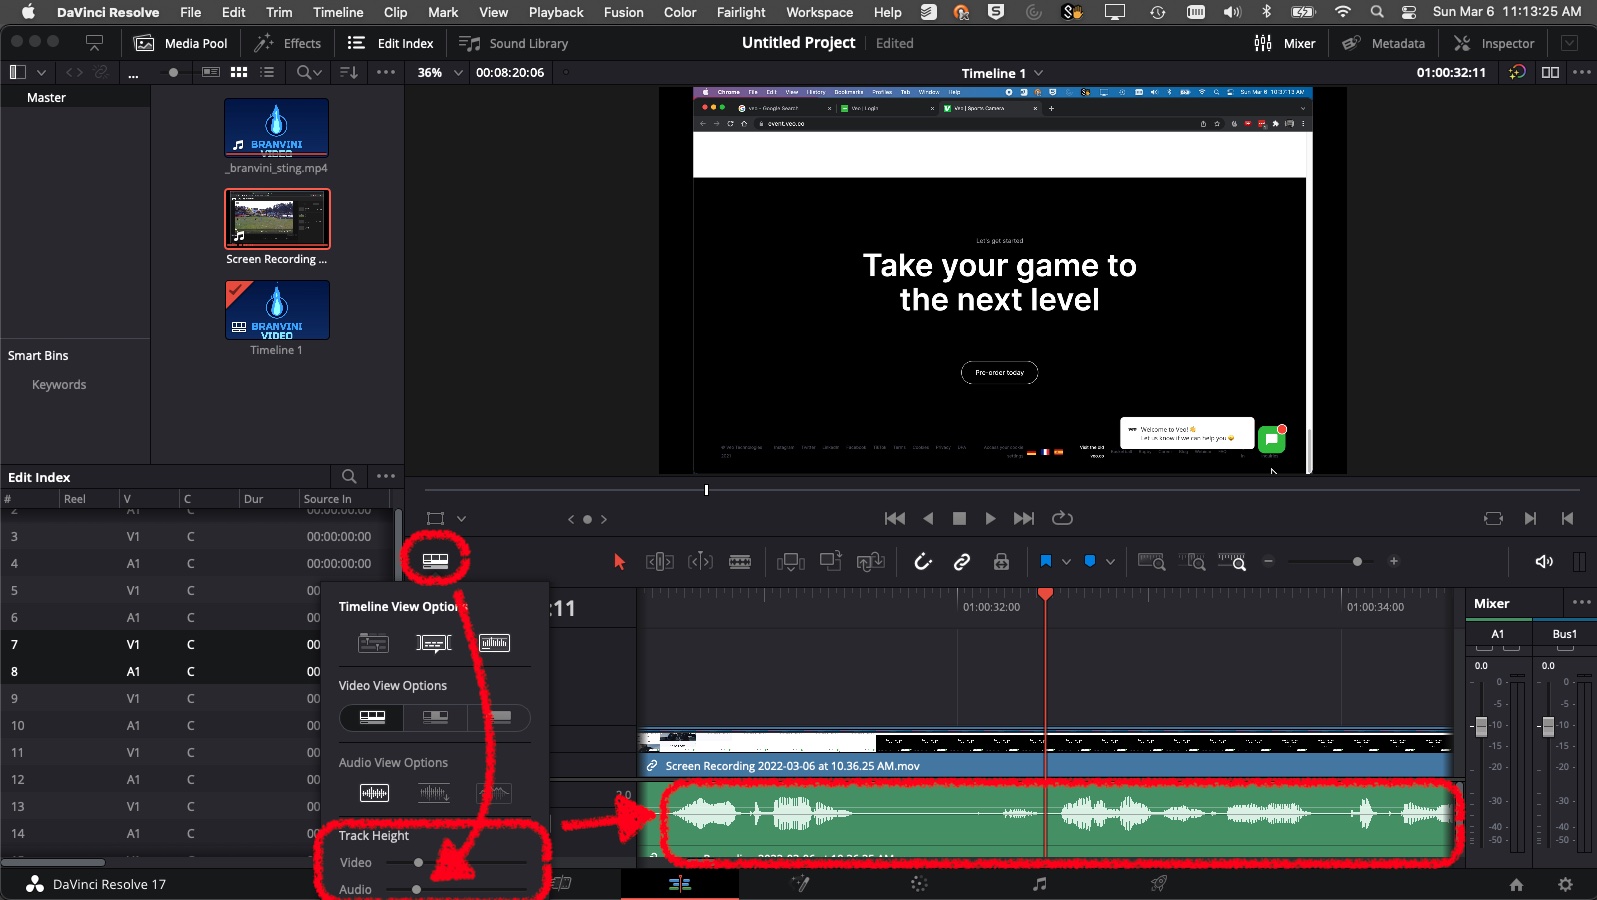Select Non-Rectified Waveform audio option
1597x900 pixels.
[374, 793]
